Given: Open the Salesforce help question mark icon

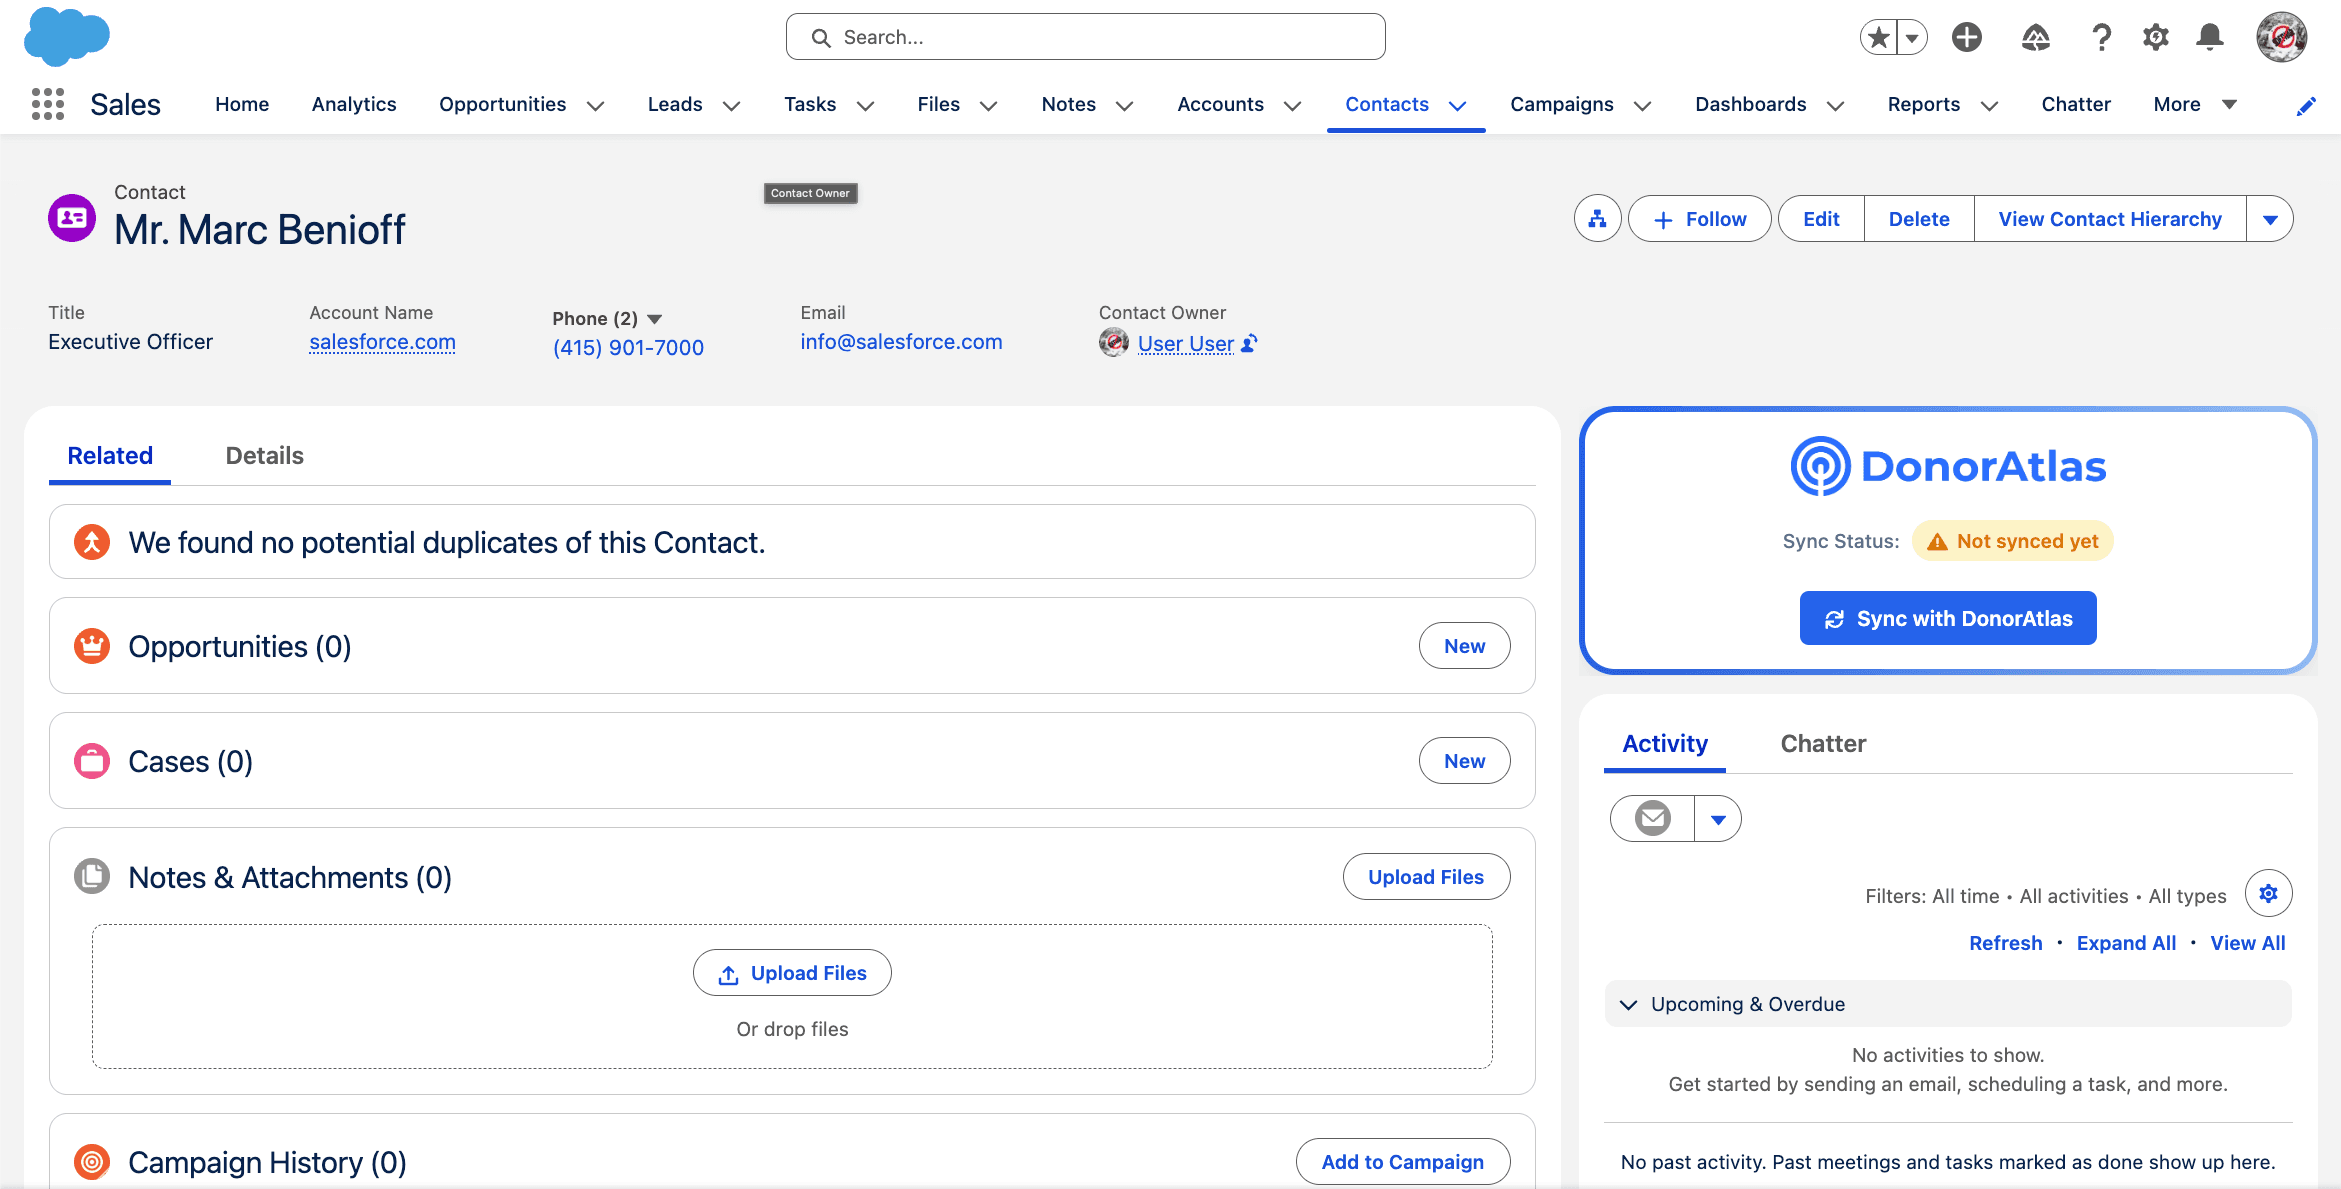Looking at the screenshot, I should pos(2101,37).
